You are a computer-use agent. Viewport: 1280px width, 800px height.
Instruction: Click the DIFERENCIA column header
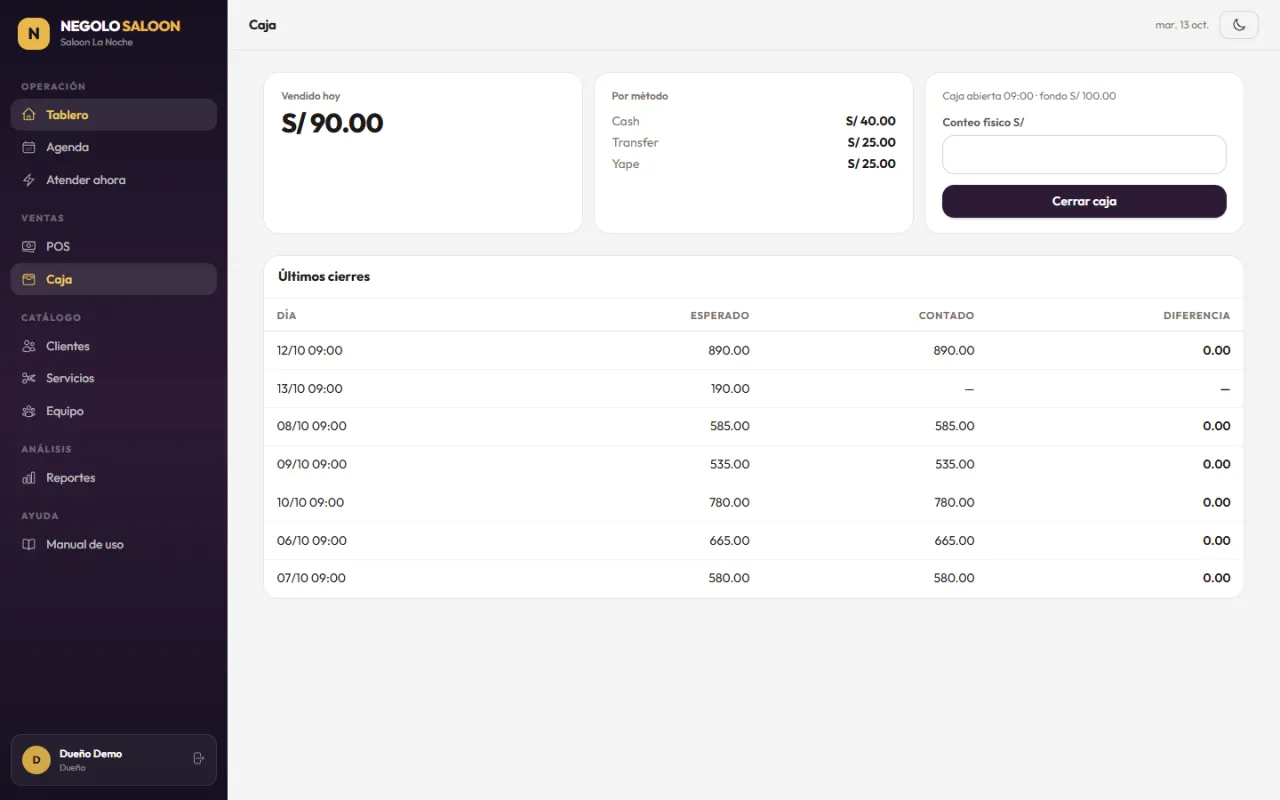1197,315
